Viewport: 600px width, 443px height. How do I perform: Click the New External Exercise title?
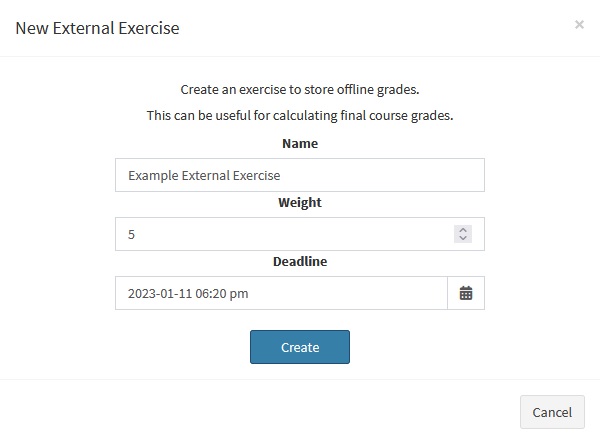pyautogui.click(x=97, y=28)
